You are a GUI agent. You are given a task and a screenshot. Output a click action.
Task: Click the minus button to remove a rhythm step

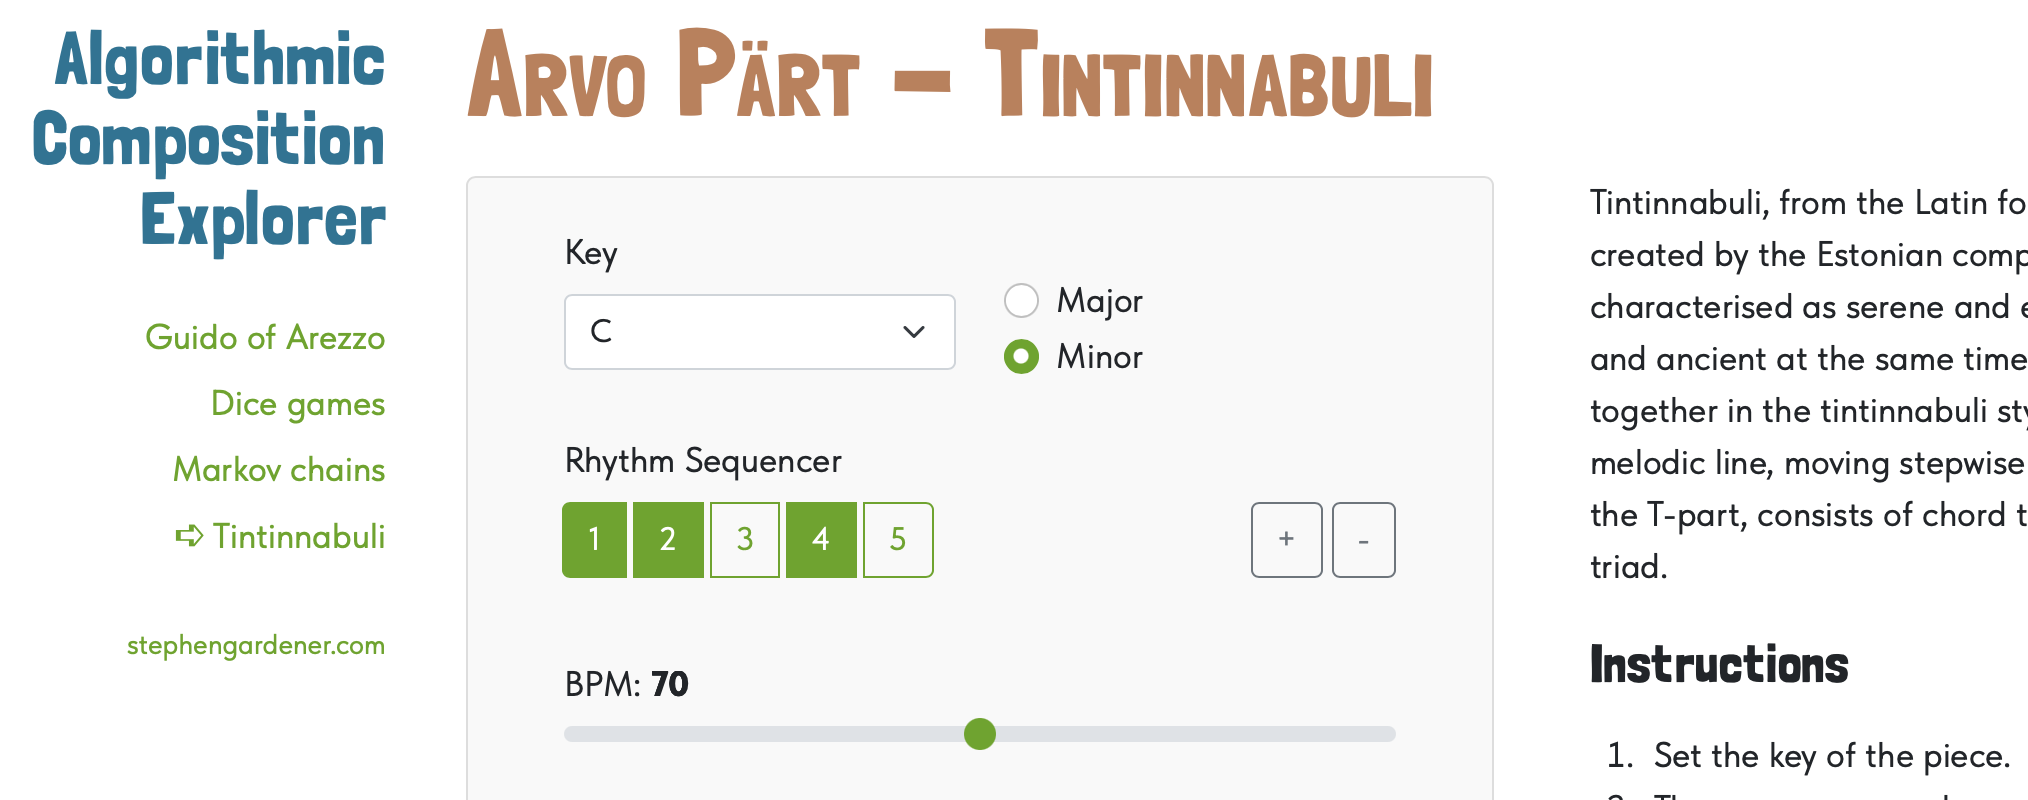point(1363,540)
